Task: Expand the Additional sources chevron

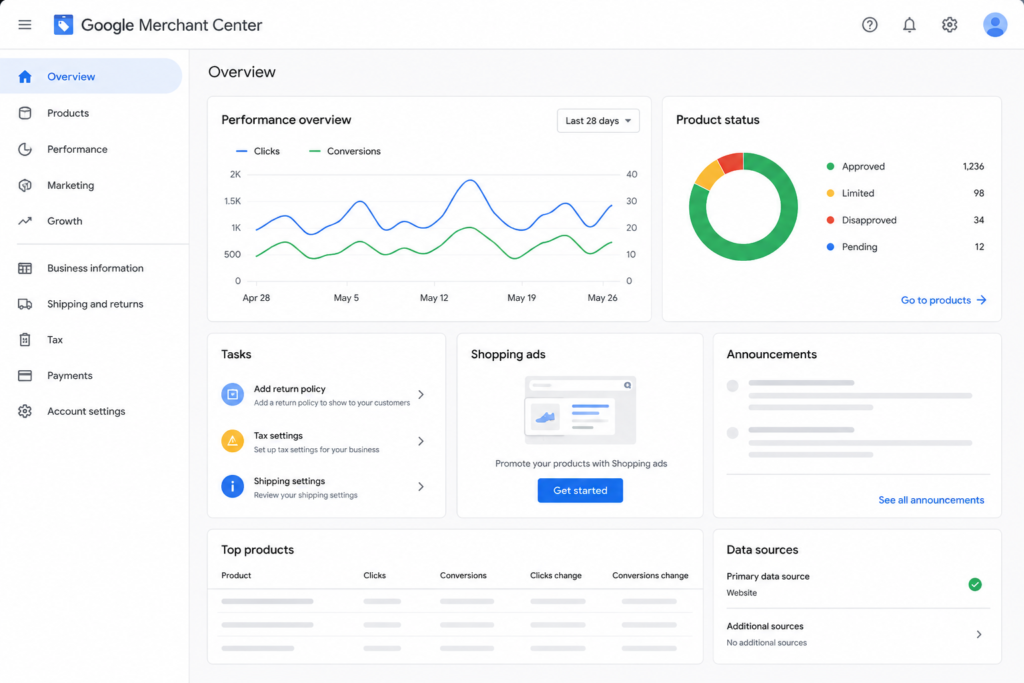Action: pos(978,634)
